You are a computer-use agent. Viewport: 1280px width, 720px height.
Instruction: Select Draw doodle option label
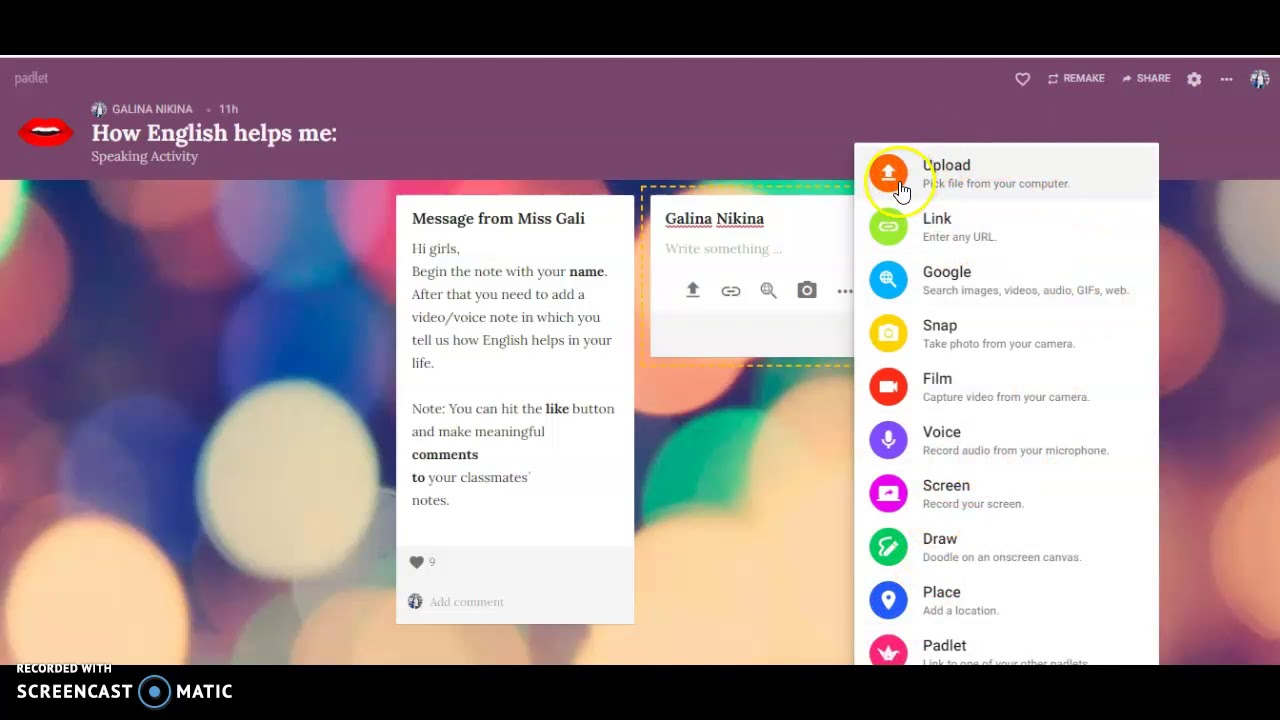pyautogui.click(x=940, y=539)
